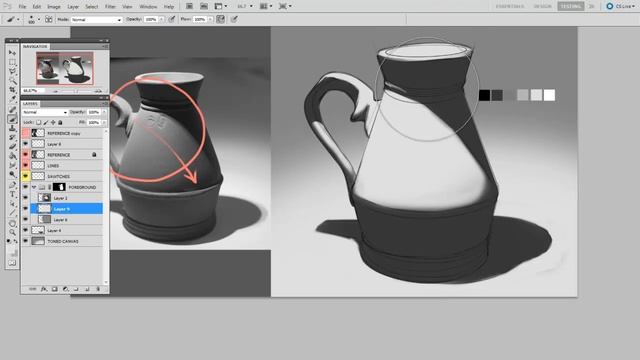Click the Link layers icon
The image size is (640, 360).
33,289
